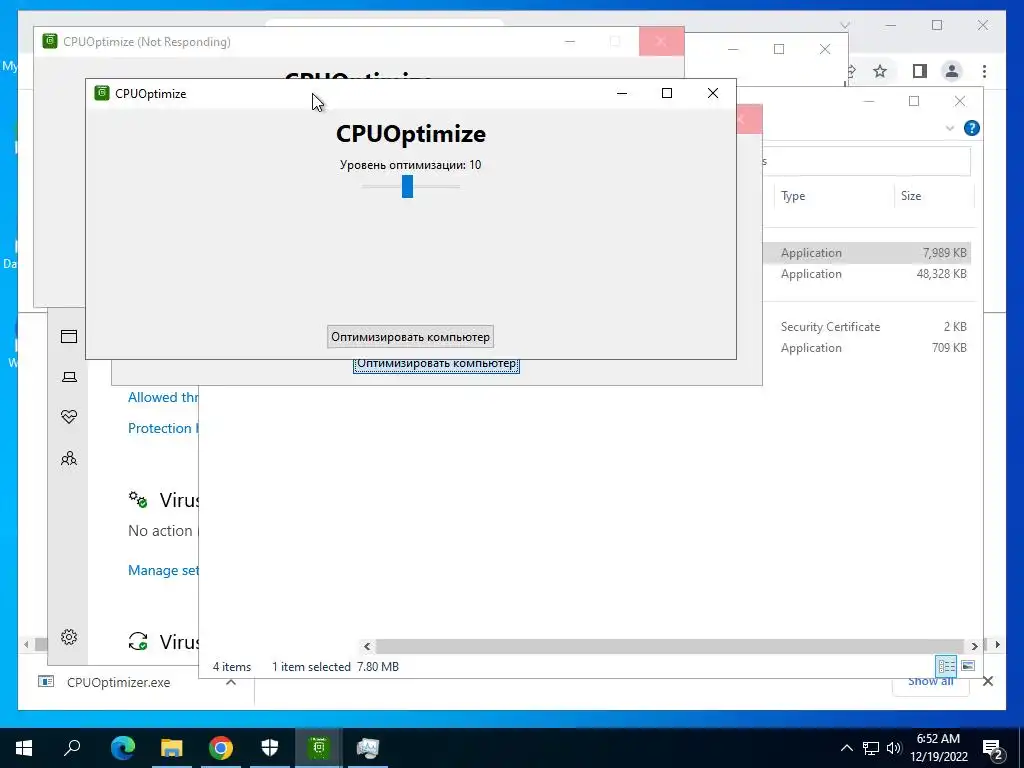Click the front window's 'Оптимизировать компьютер' button

coord(410,337)
